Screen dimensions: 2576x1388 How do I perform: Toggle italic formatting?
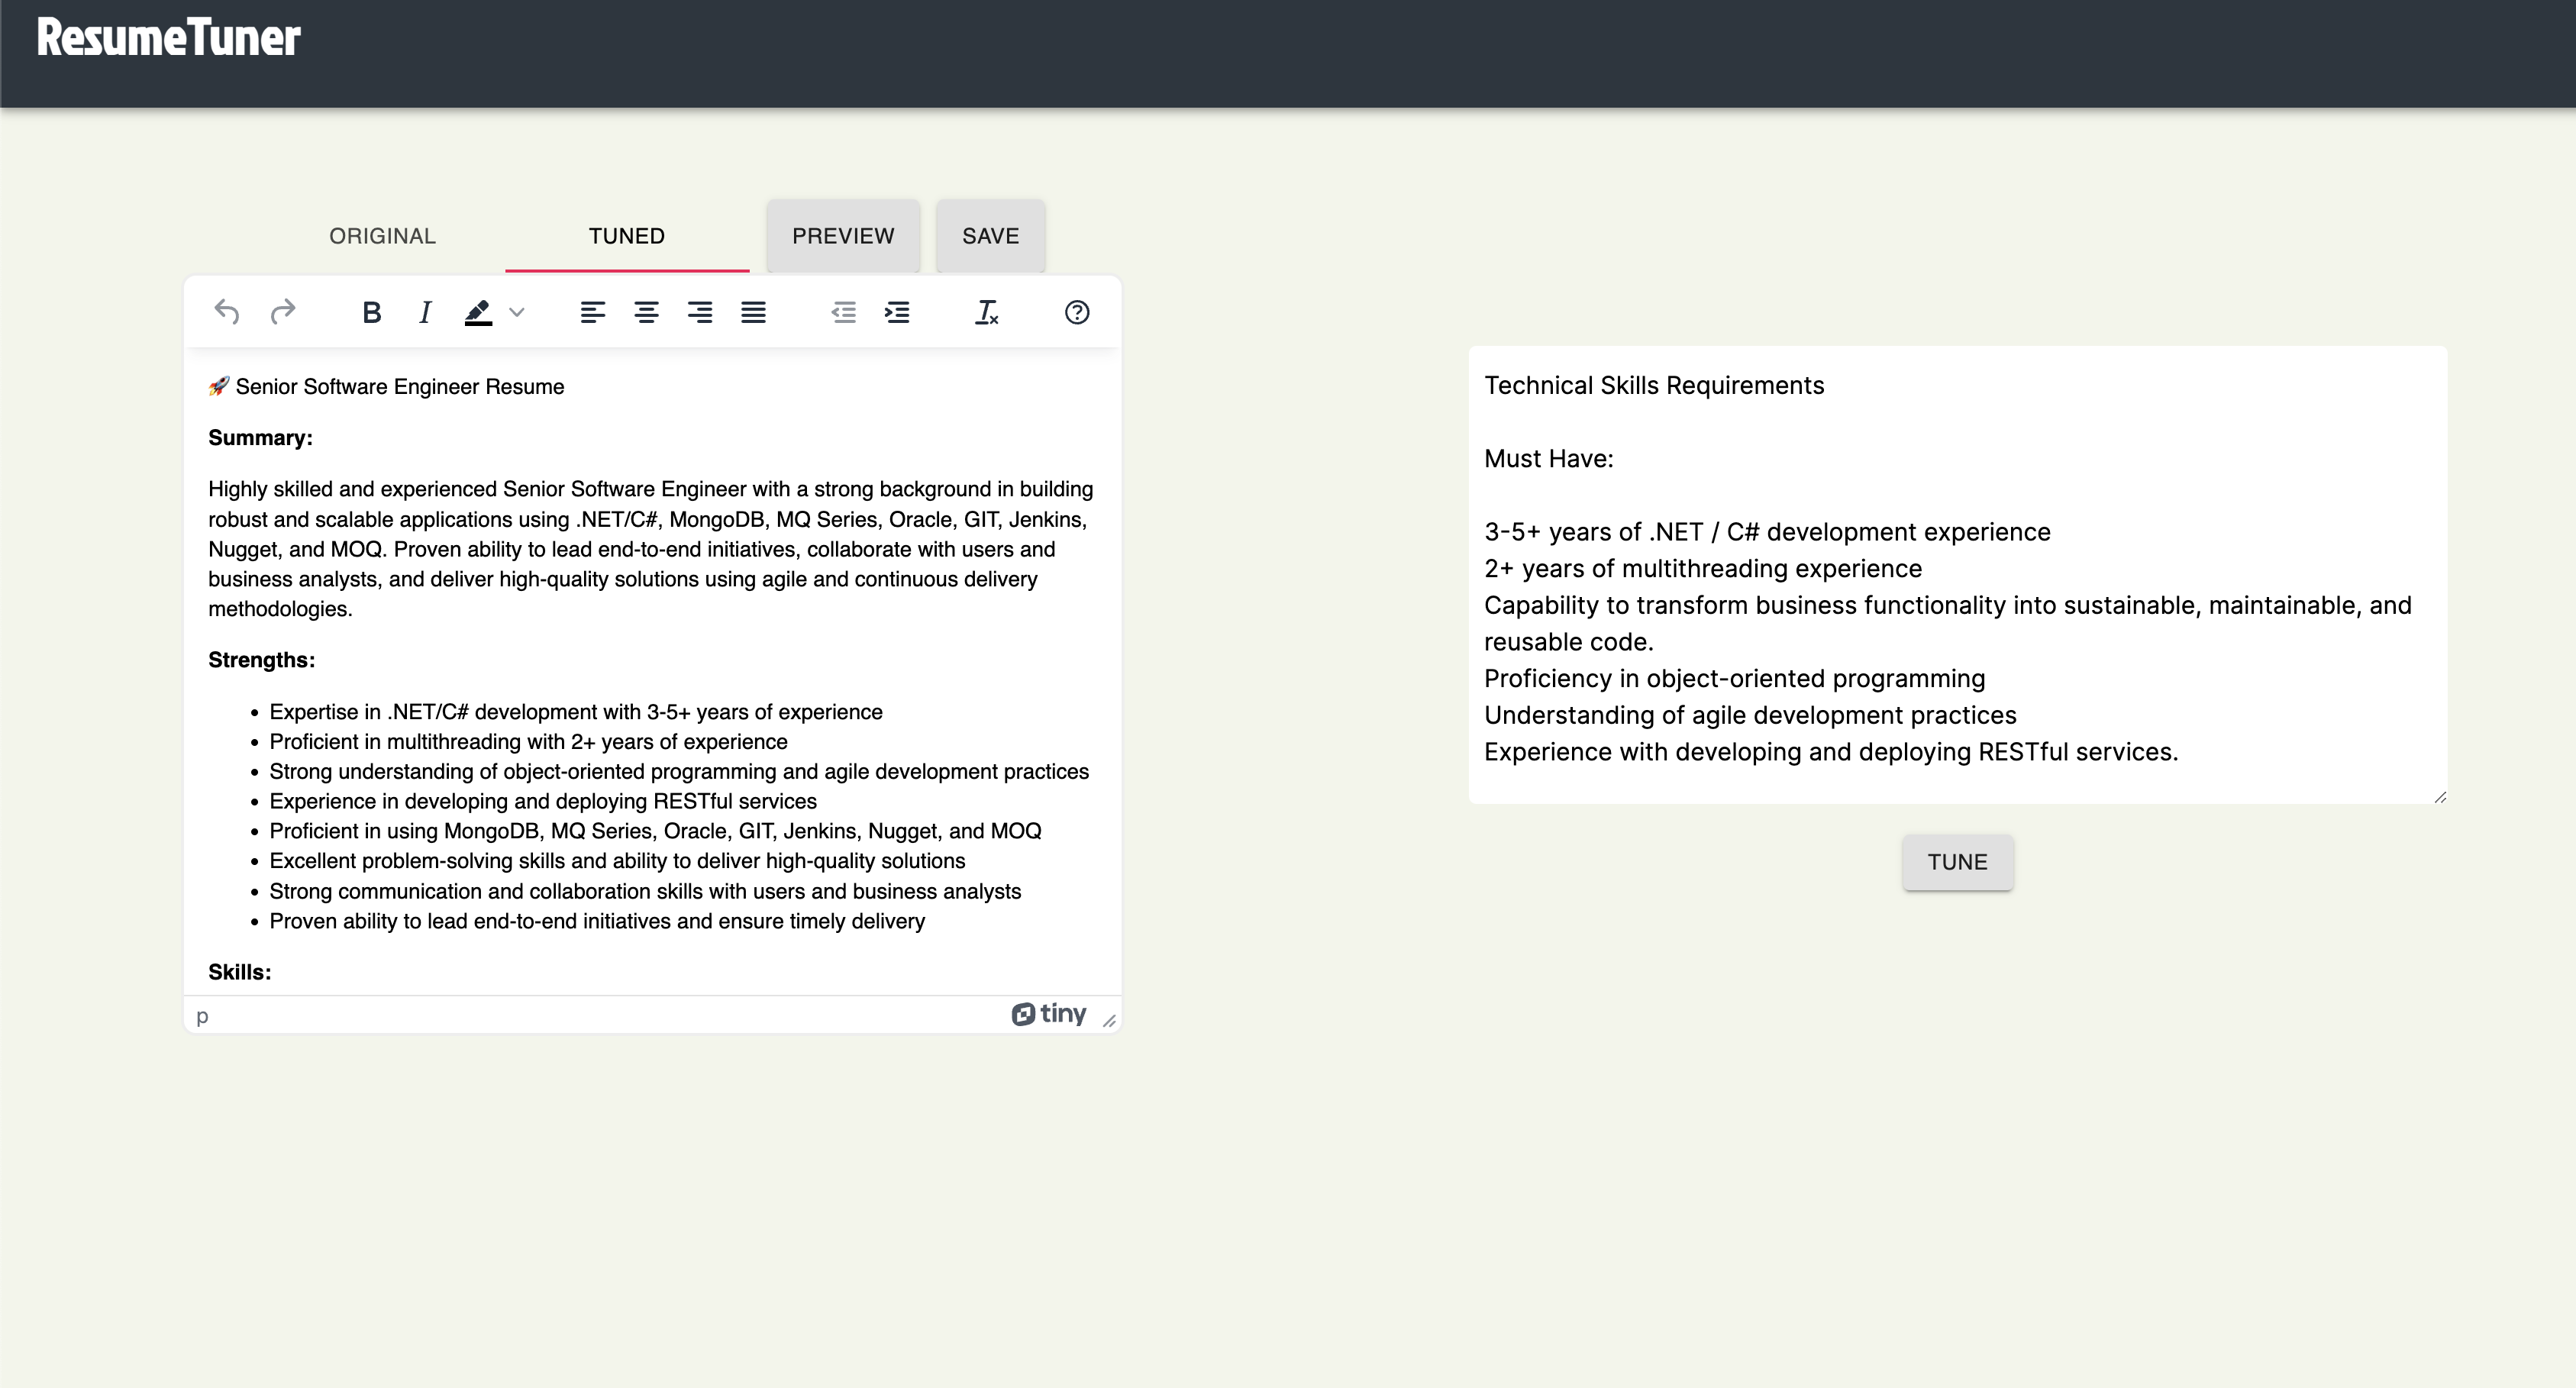point(425,313)
